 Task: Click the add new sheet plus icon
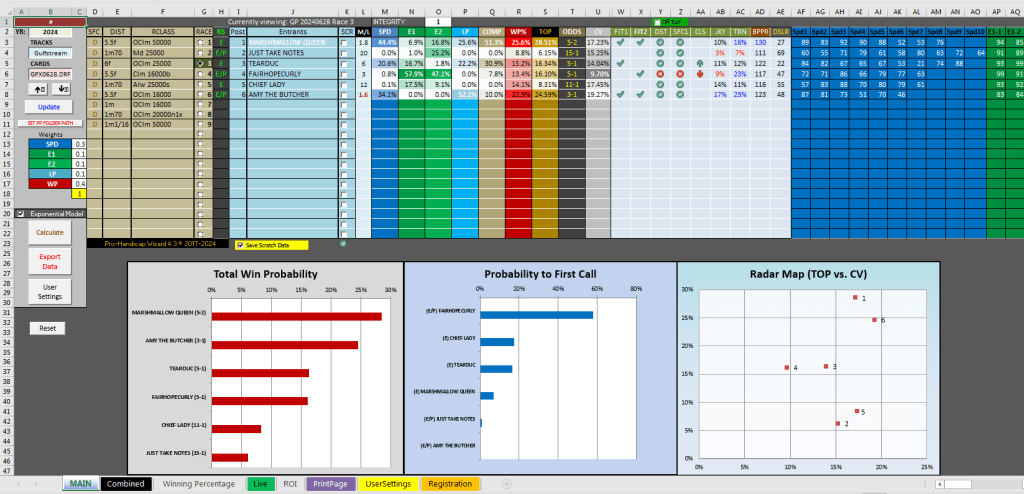506,484
